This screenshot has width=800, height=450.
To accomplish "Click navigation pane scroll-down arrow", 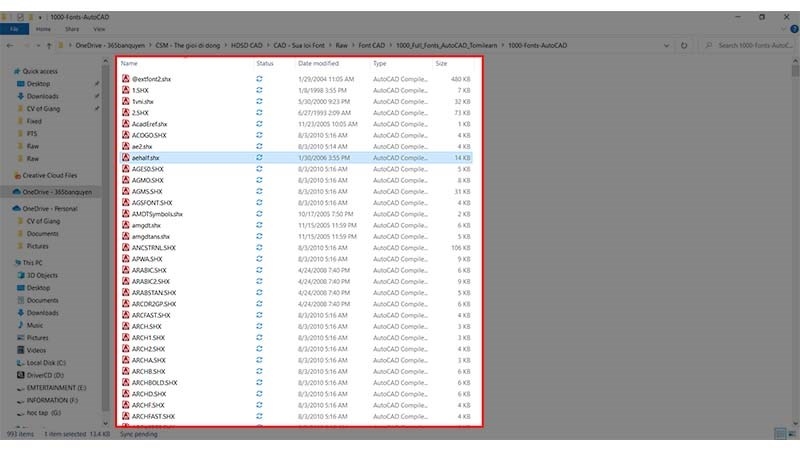I will click(106, 423).
